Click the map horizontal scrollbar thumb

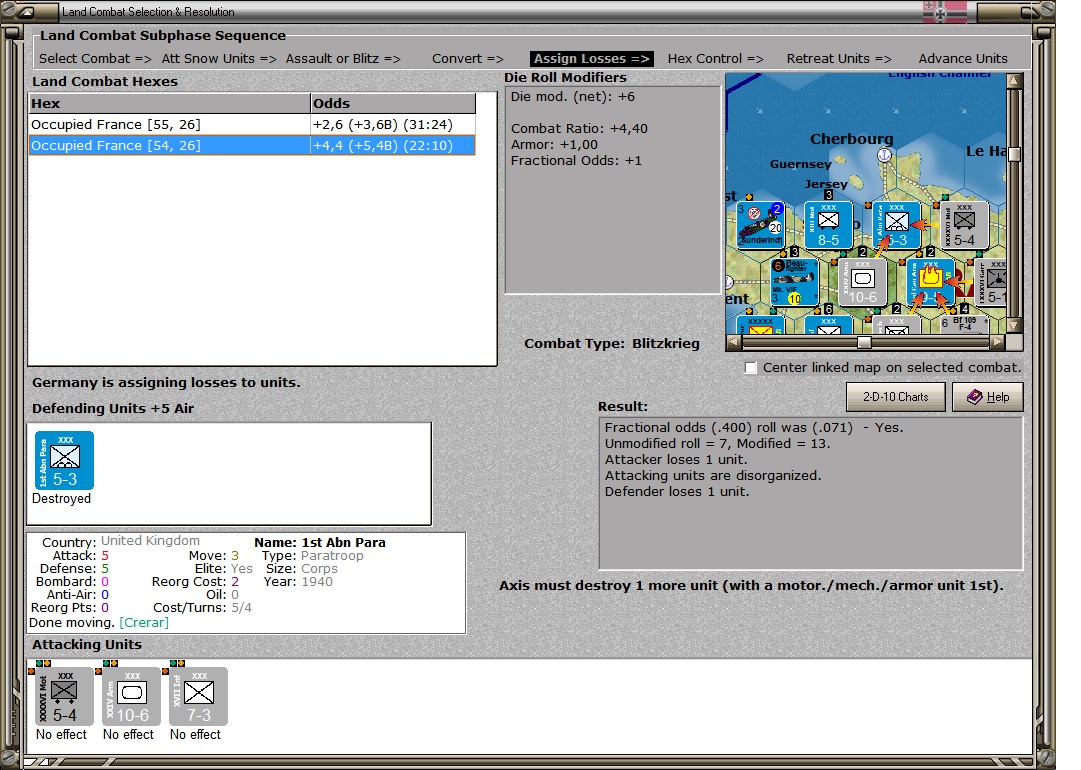pyautogui.click(x=864, y=342)
